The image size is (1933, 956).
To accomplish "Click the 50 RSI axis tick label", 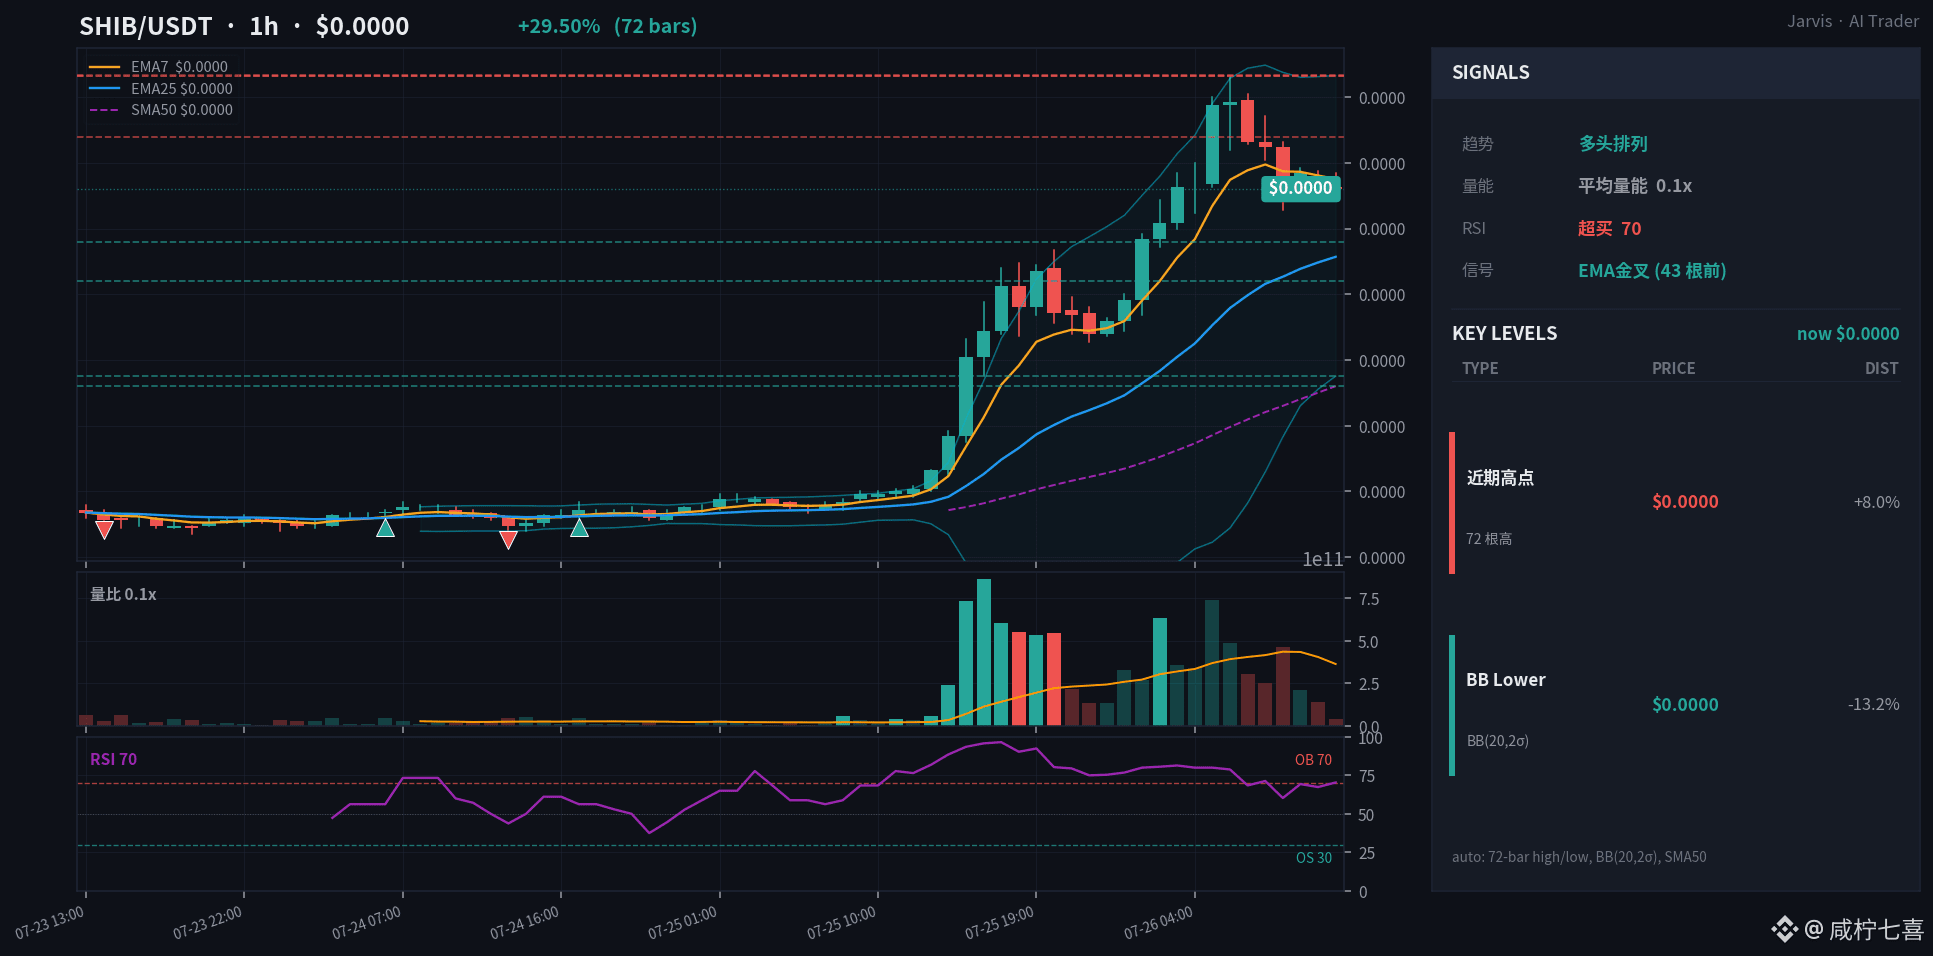I will tap(1366, 815).
